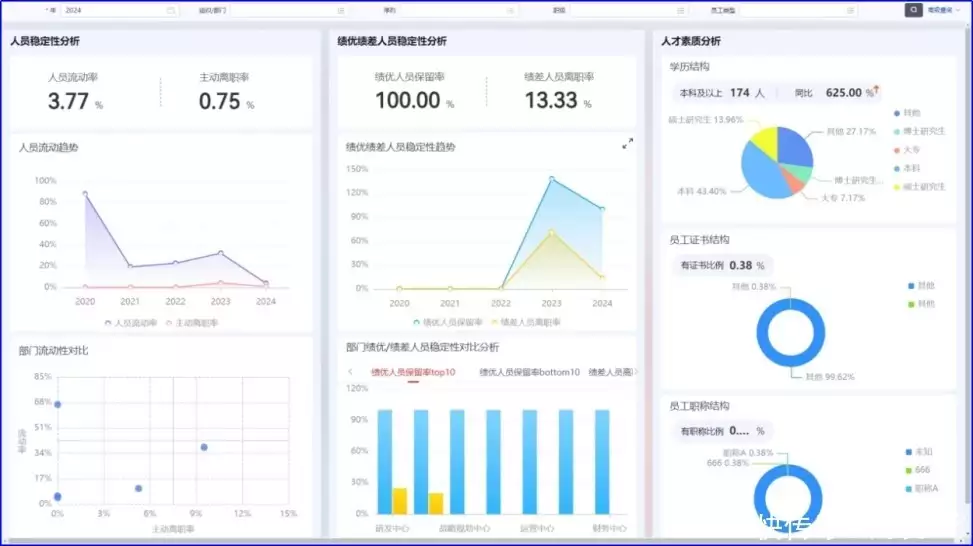Screen dimensions: 973x546
Task: Toggle 大专 in the education legend
Action: point(907,150)
